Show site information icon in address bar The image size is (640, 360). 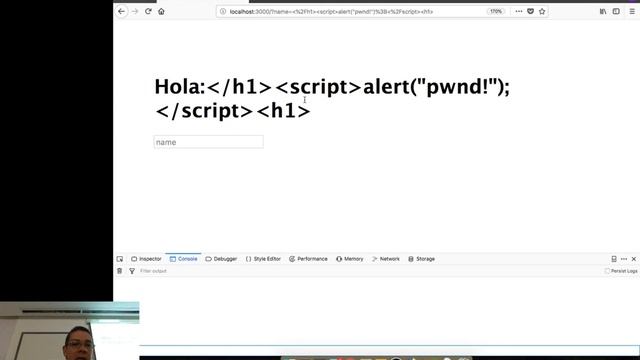pyautogui.click(x=223, y=11)
